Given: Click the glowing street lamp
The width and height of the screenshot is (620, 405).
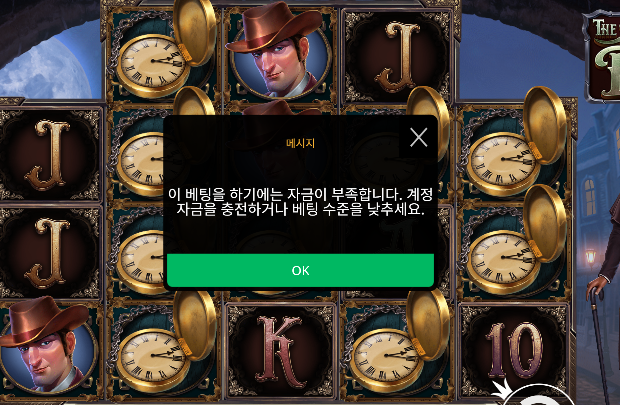Looking at the screenshot, I should point(590,257).
